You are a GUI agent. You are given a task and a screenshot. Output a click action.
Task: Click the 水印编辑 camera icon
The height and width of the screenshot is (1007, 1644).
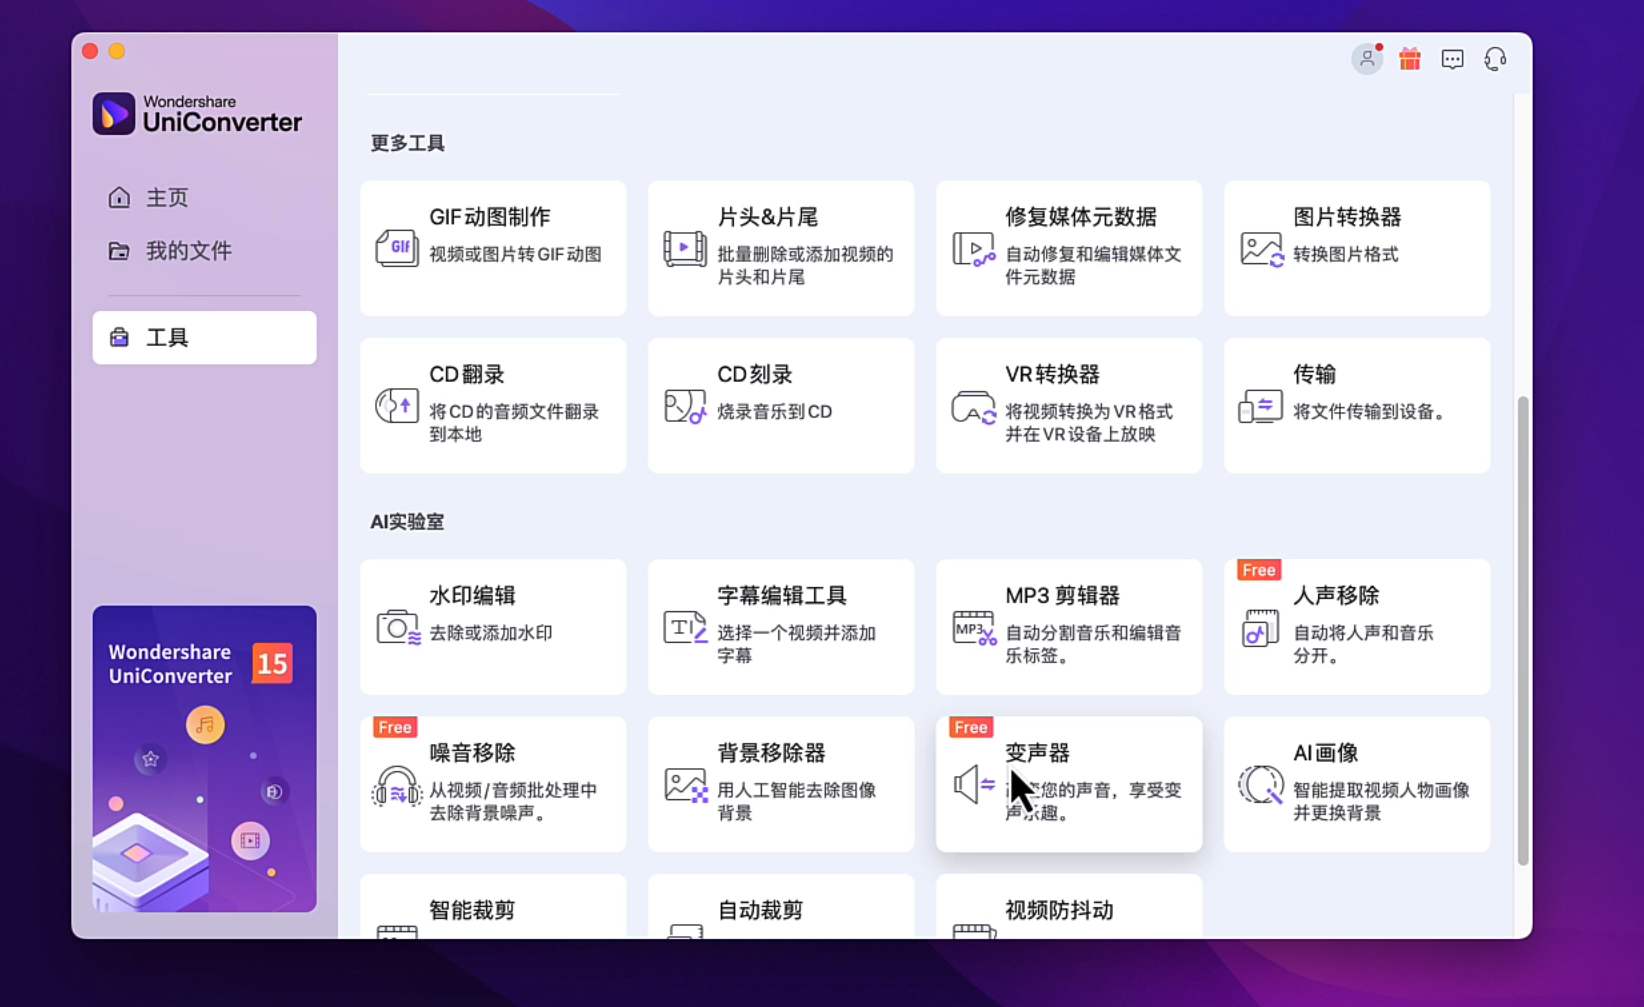(x=397, y=627)
